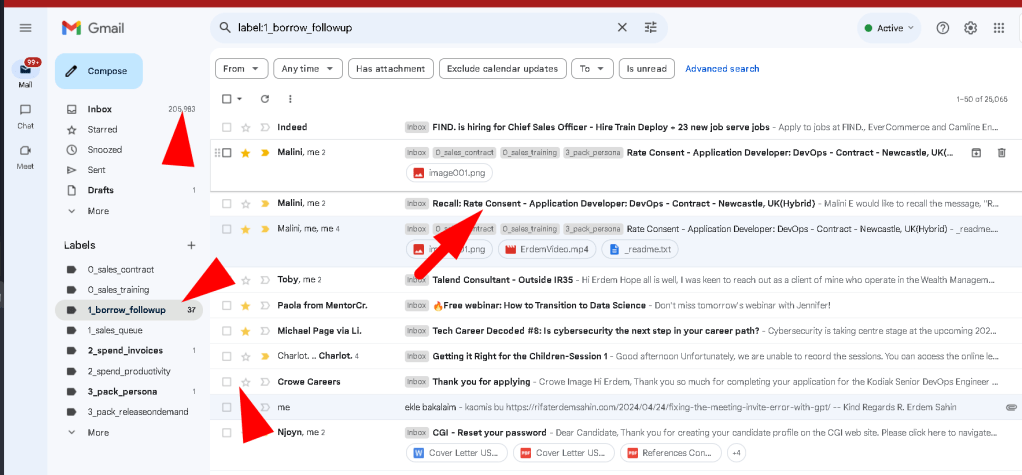Star the Recall: Rate Consent email
Image resolution: width=1022 pixels, height=475 pixels.
click(246, 203)
